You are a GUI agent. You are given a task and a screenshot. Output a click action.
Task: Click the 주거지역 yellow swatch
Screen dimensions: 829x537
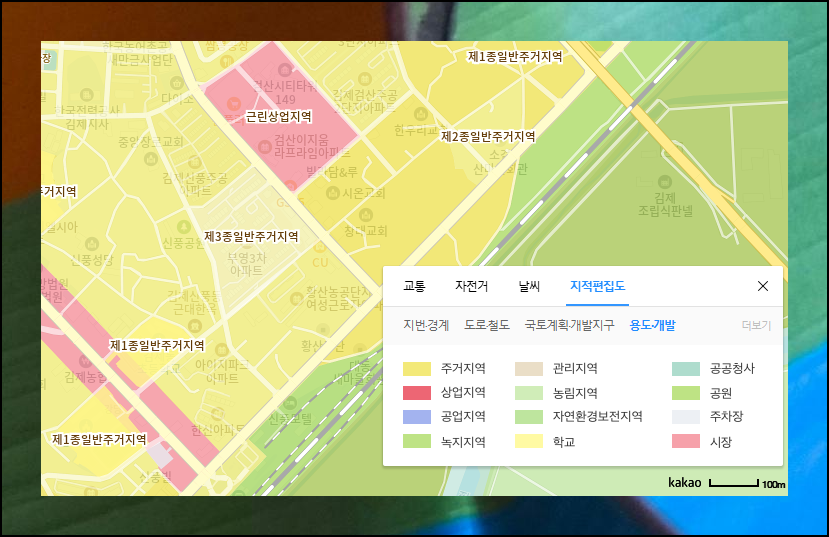pyautogui.click(x=417, y=368)
